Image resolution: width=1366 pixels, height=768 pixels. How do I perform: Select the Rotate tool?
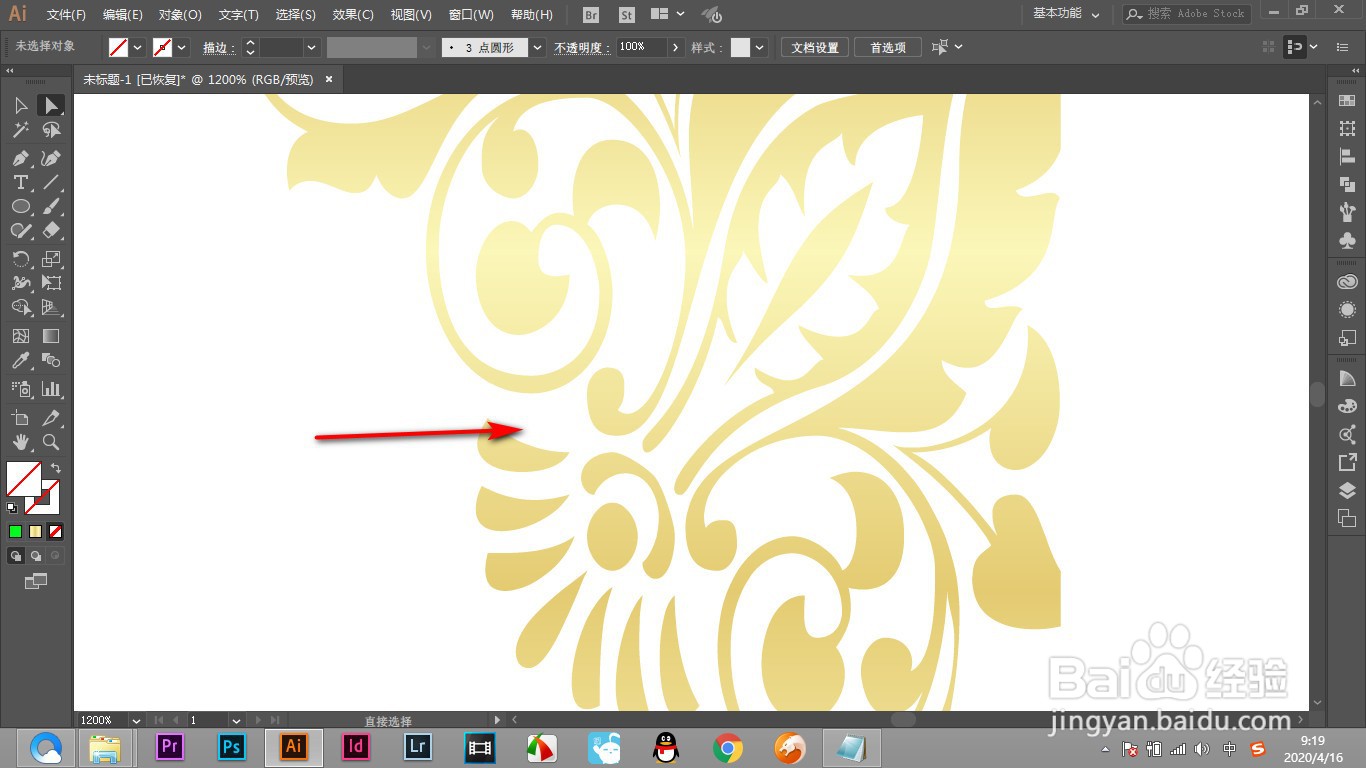click(21, 259)
